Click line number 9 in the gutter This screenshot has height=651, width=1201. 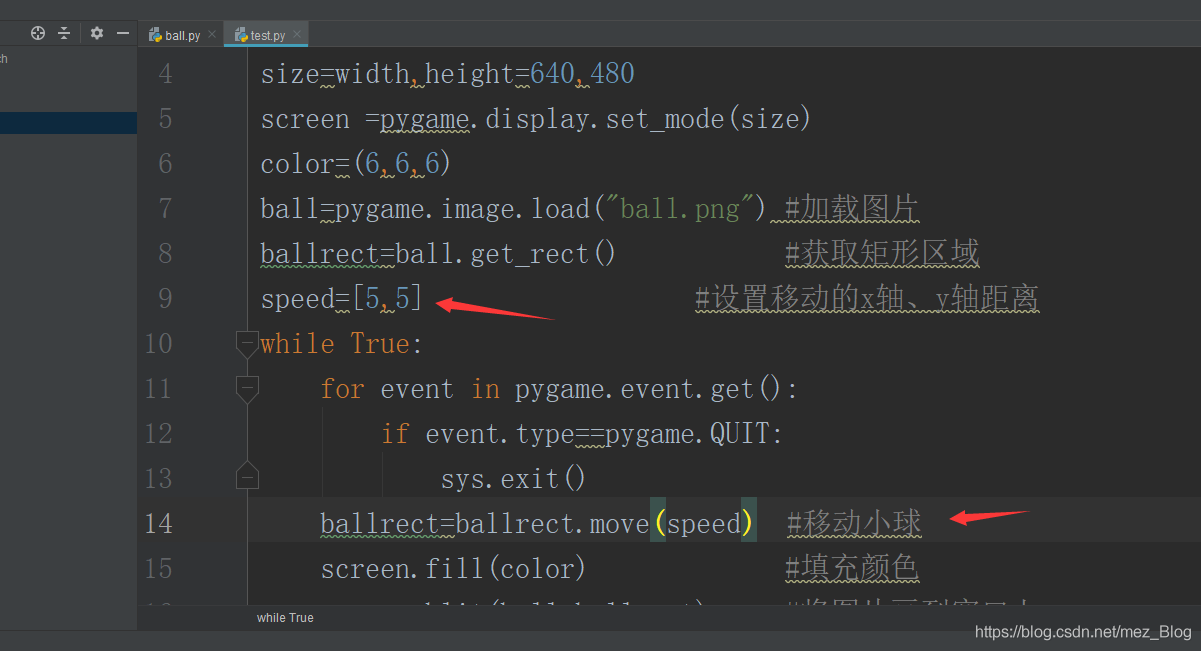coord(164,298)
